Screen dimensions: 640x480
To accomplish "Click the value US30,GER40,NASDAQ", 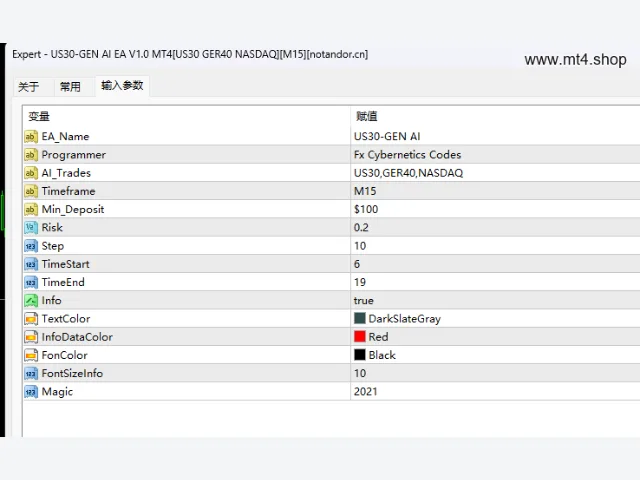I will tap(408, 173).
